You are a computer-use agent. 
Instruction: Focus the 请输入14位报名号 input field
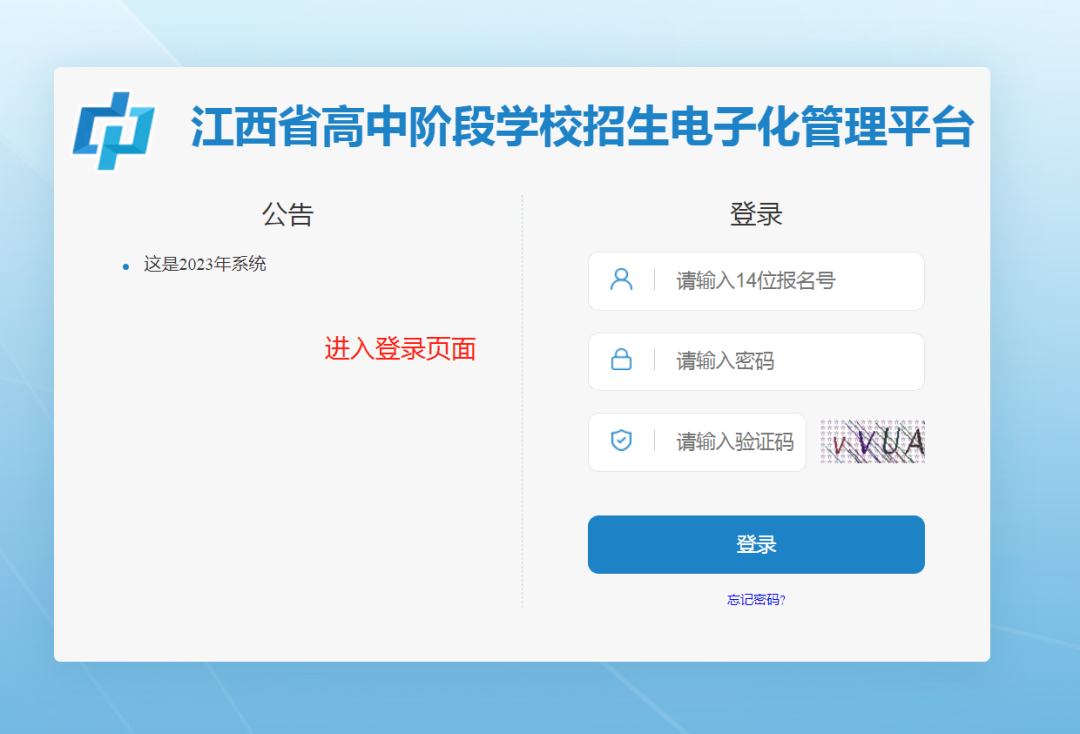pyautogui.click(x=790, y=281)
